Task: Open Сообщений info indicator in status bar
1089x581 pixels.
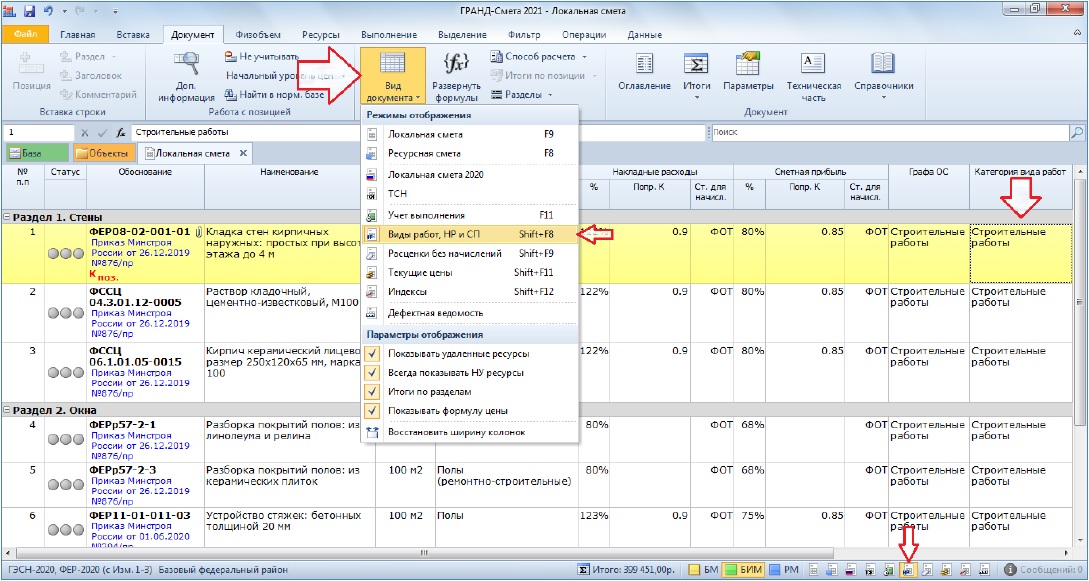Action: [1044, 570]
